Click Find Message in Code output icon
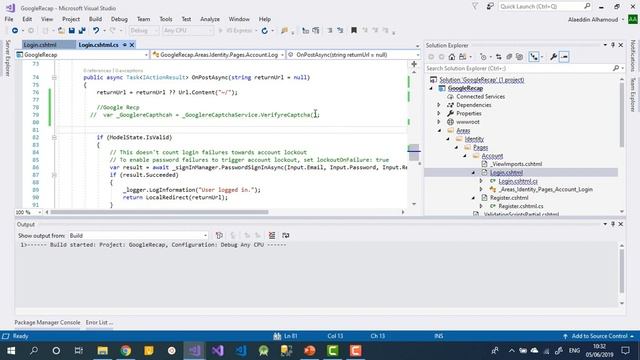This screenshot has height=360, width=640. click(219, 236)
